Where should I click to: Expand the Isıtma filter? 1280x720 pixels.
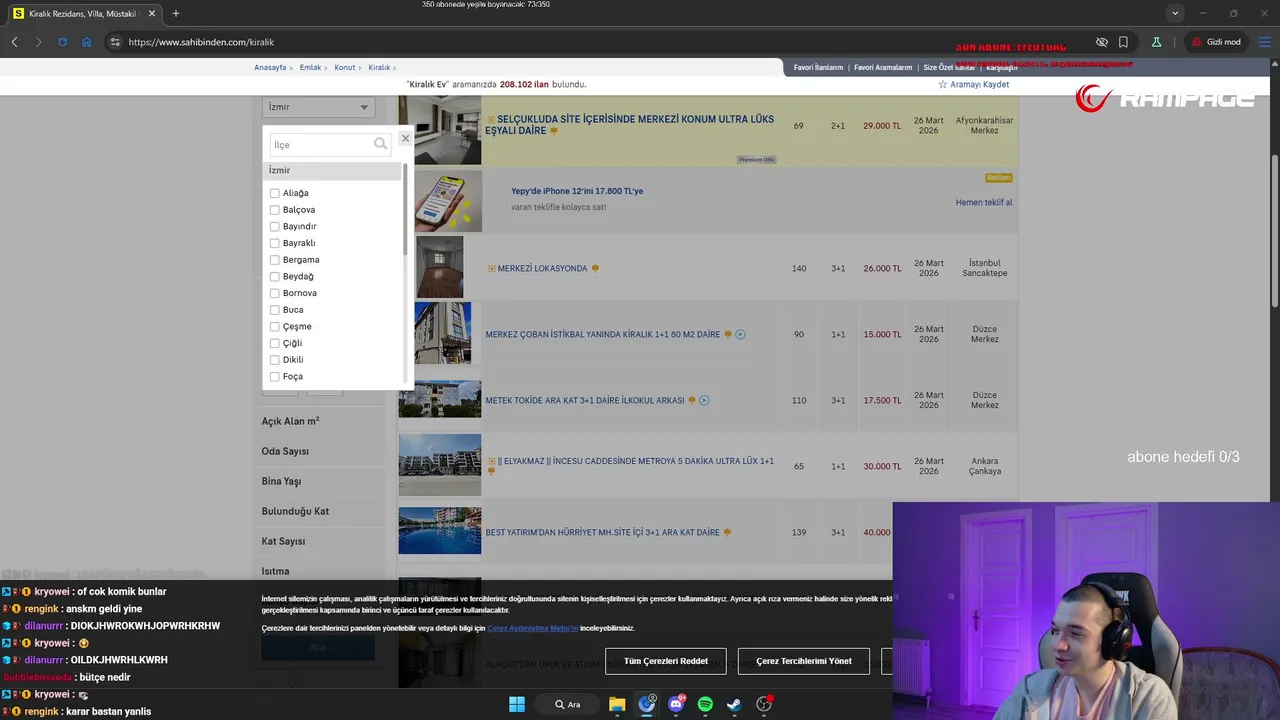[x=275, y=571]
